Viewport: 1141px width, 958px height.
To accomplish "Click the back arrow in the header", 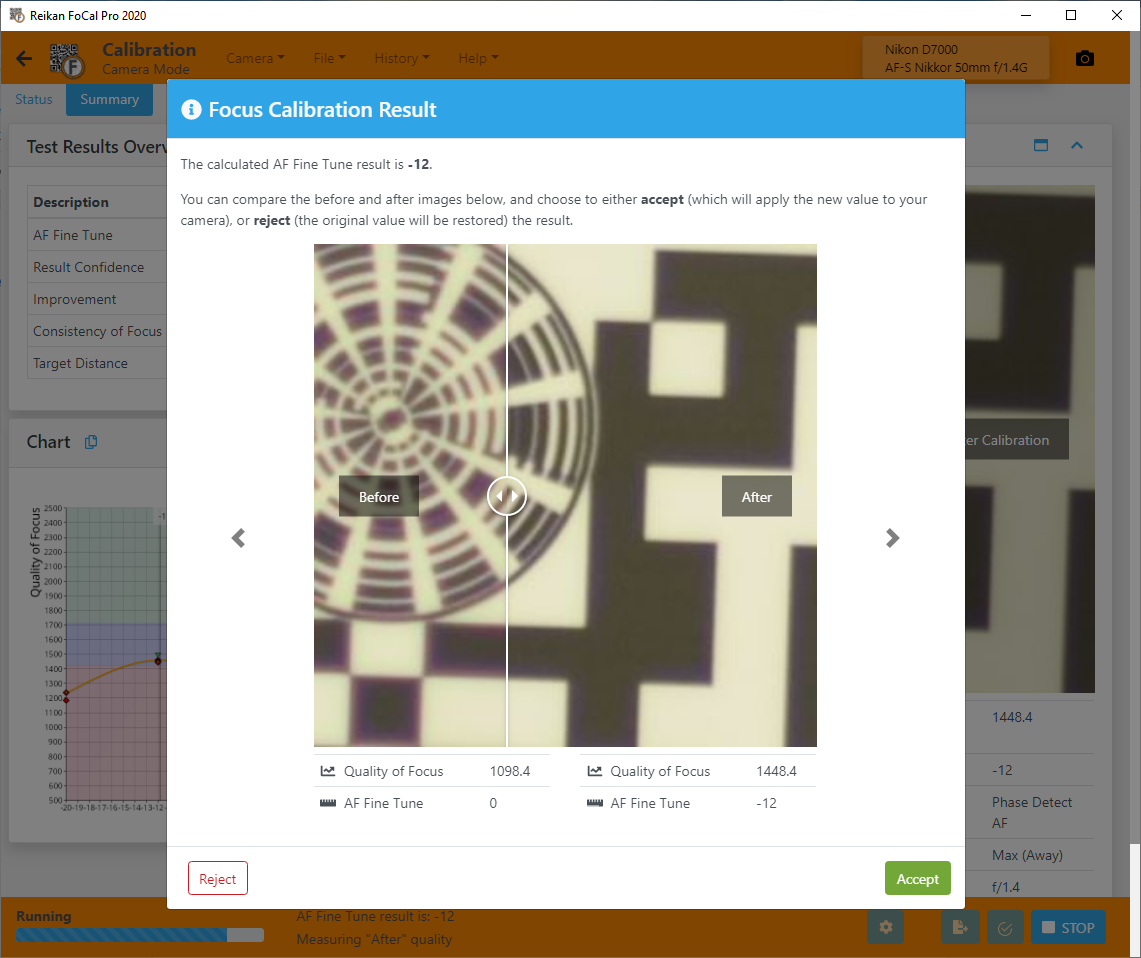I will [24, 58].
